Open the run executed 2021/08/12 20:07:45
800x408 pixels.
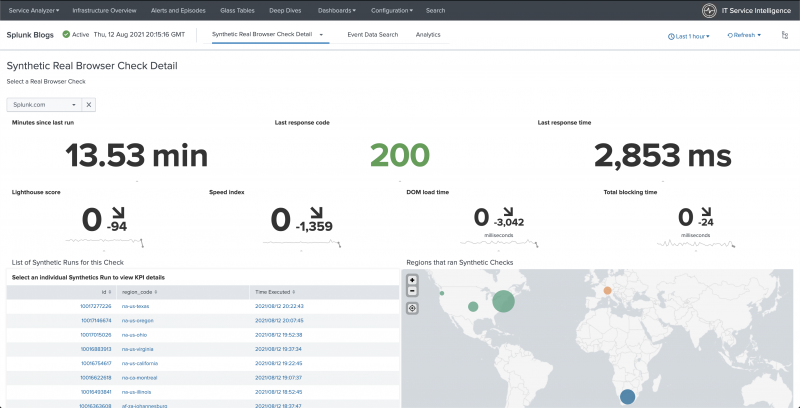point(279,321)
